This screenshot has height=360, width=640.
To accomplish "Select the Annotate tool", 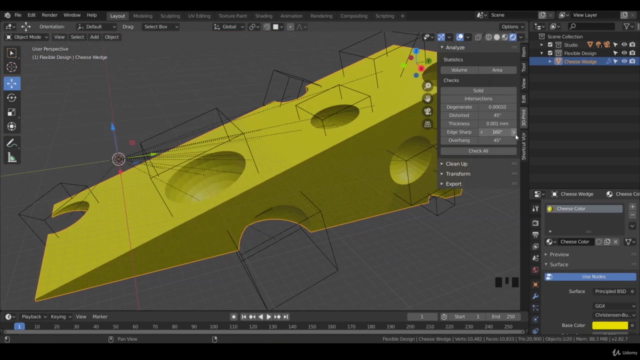I will (11, 143).
